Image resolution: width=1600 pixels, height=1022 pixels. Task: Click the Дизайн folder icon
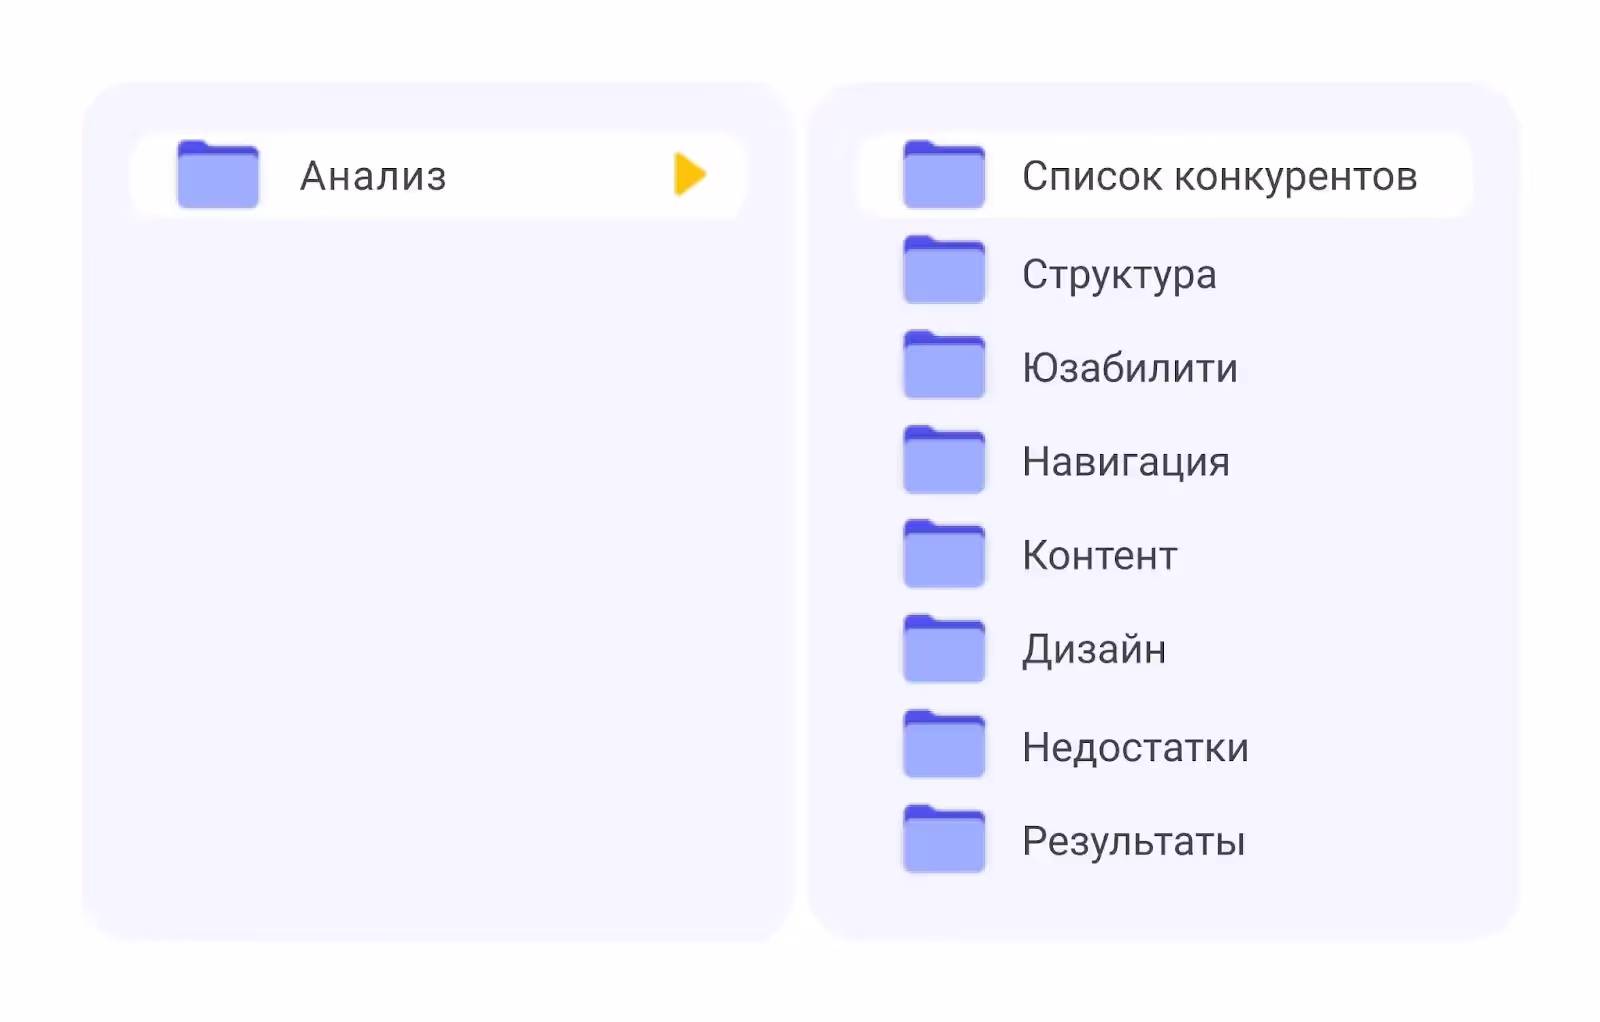(x=944, y=649)
